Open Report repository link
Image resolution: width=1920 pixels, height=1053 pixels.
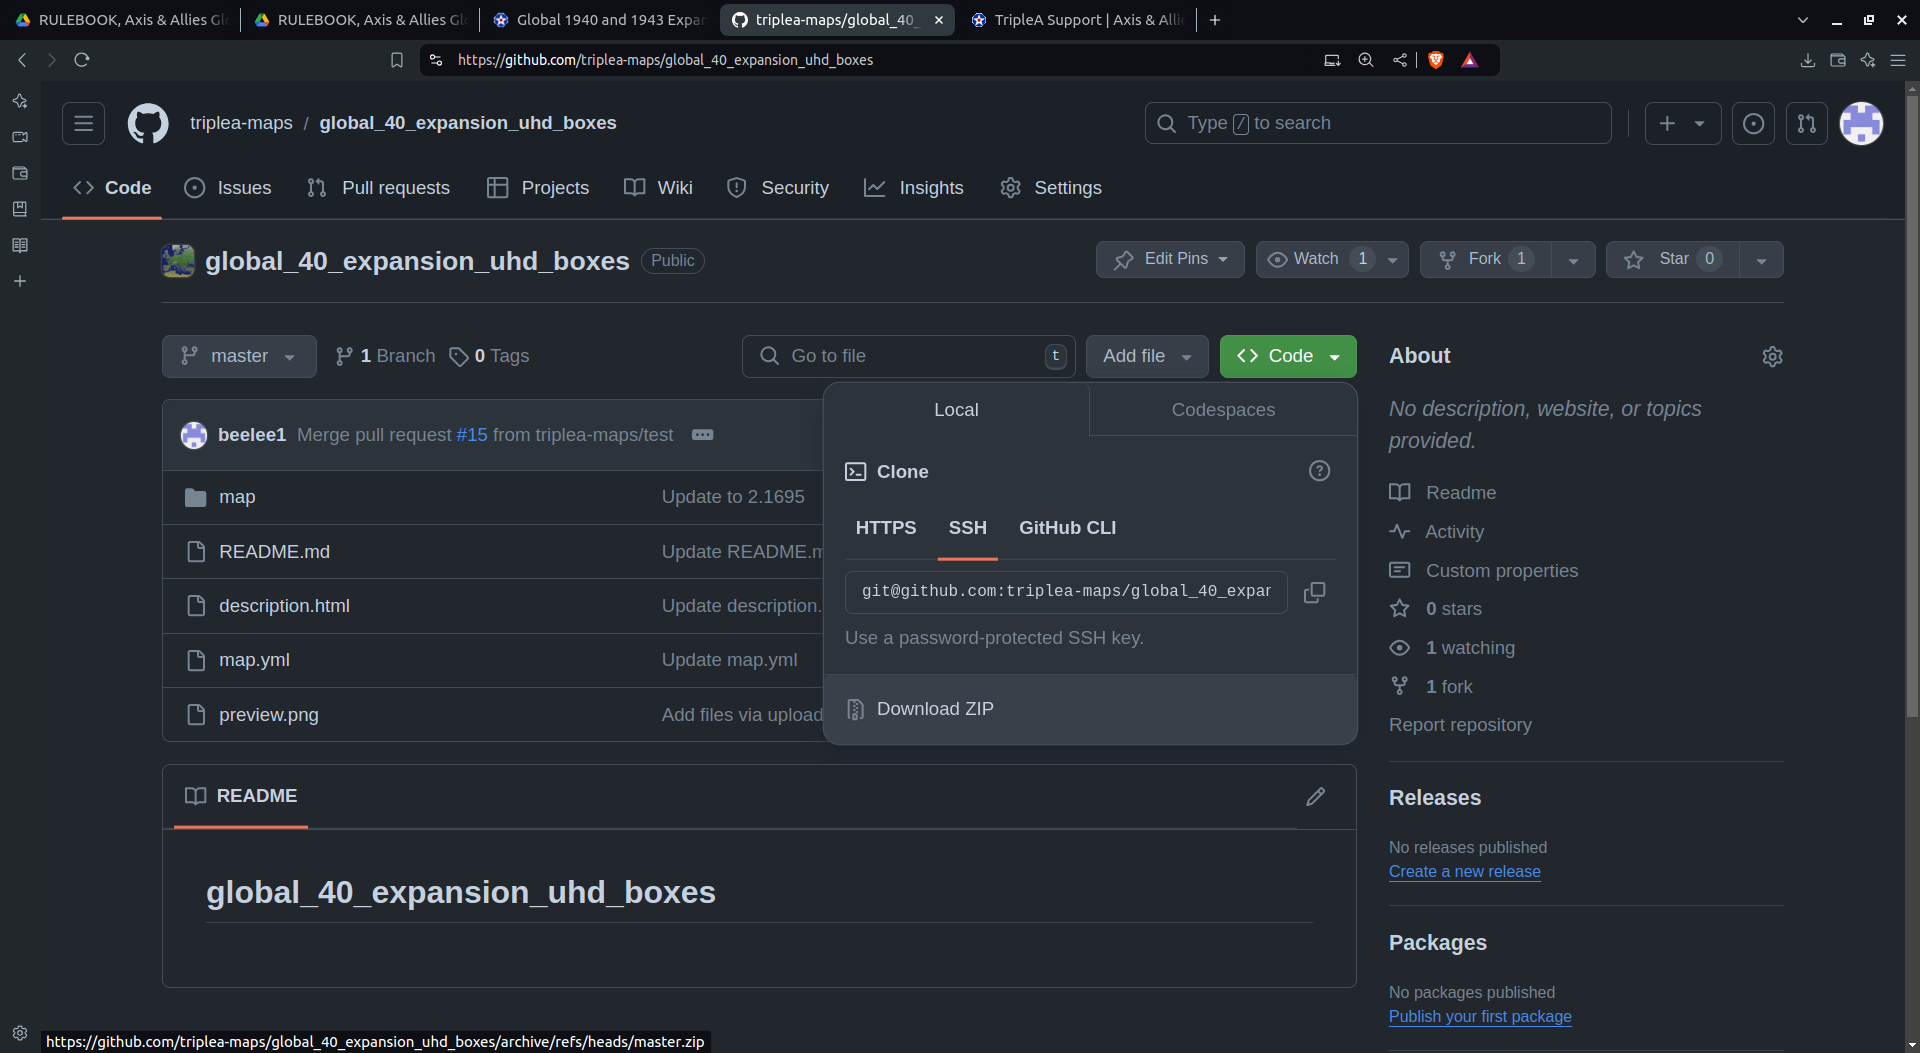[1460, 725]
